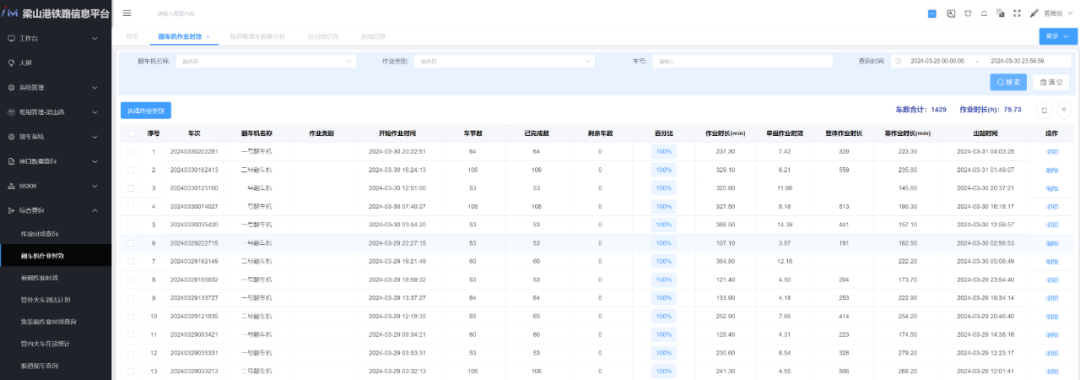Expand the 更多 dropdown button
Screen dimensions: 1080x380
1058,36
